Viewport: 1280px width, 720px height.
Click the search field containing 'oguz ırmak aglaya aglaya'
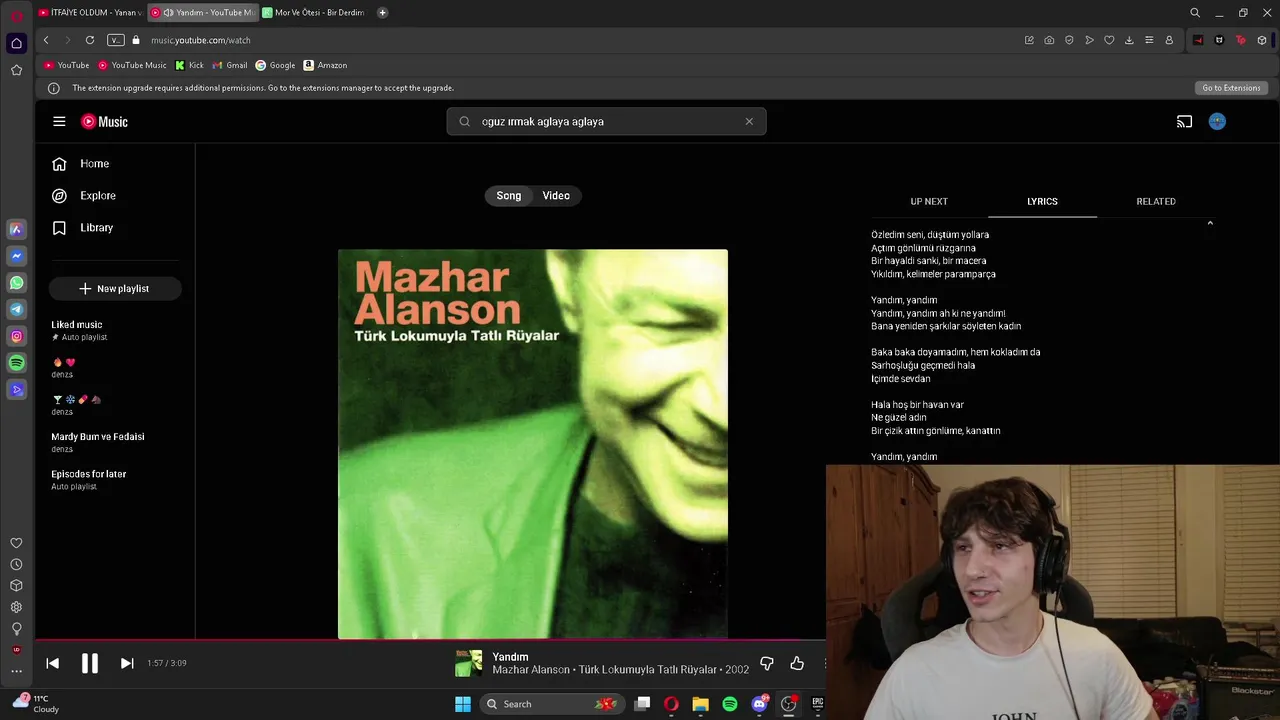pos(606,121)
